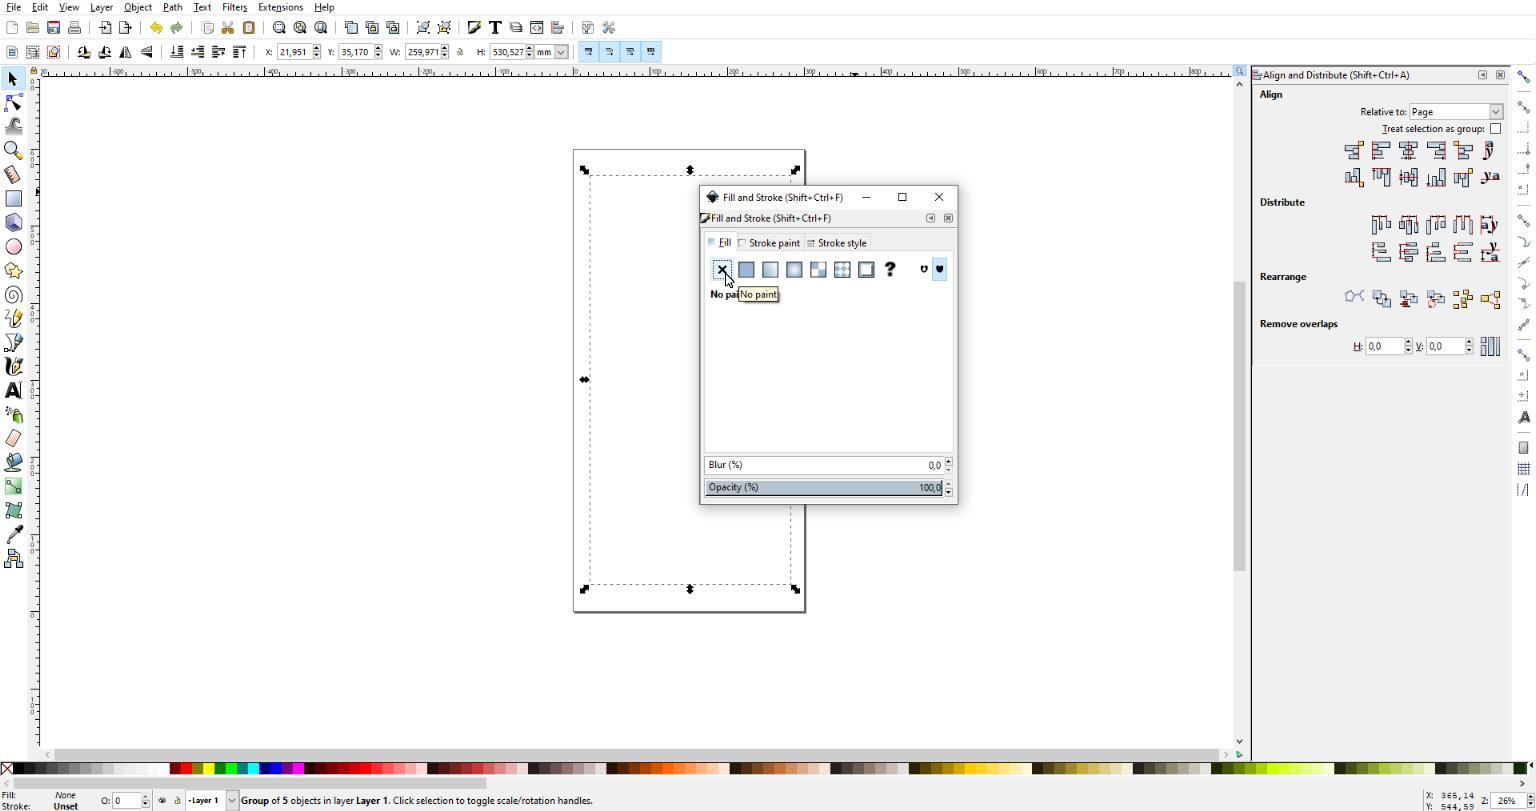
Task: Select the Color dropper tool
Action: coord(13,535)
